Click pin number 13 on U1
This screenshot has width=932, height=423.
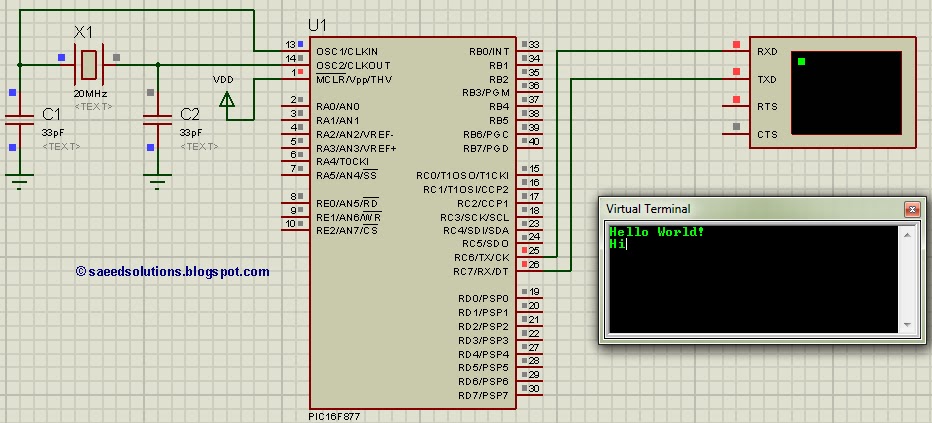[x=290, y=45]
